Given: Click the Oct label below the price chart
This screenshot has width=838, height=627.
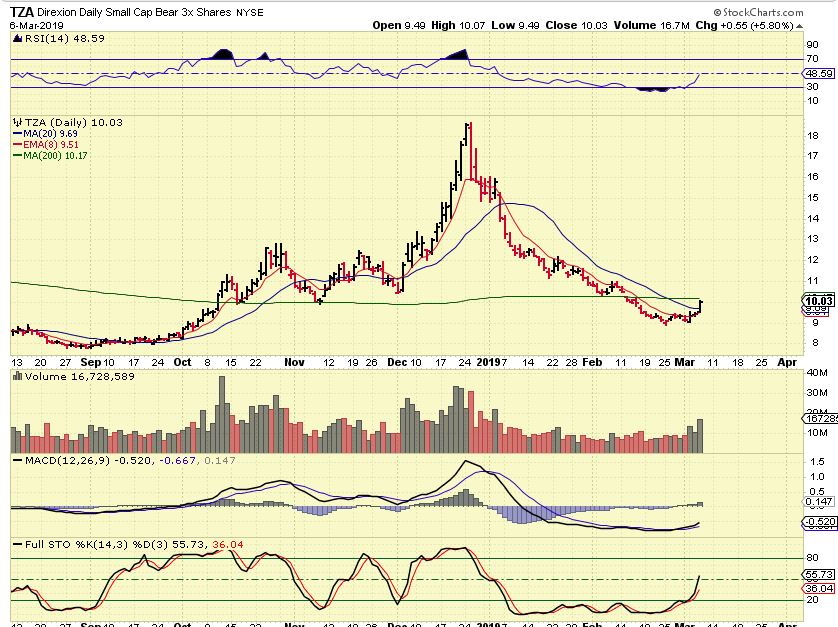Looking at the screenshot, I should coord(182,362).
